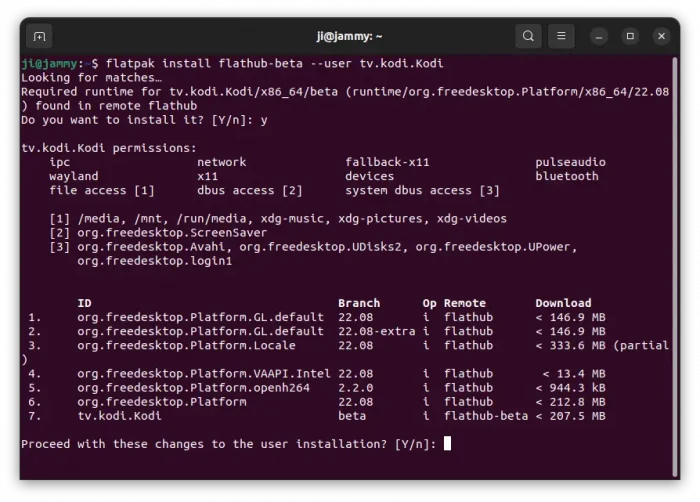This screenshot has height=502, width=700.
Task: Open a new terminal tab
Action: click(39, 37)
